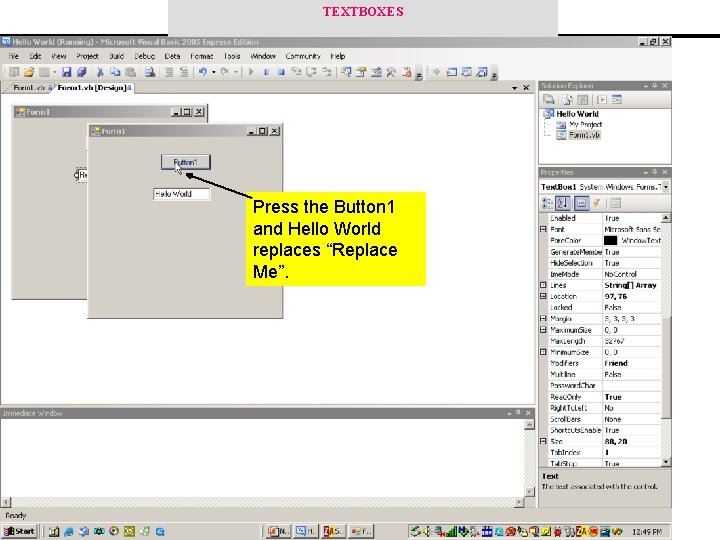
Task: Click the ForeColor black color swatch
Action: coord(610,240)
